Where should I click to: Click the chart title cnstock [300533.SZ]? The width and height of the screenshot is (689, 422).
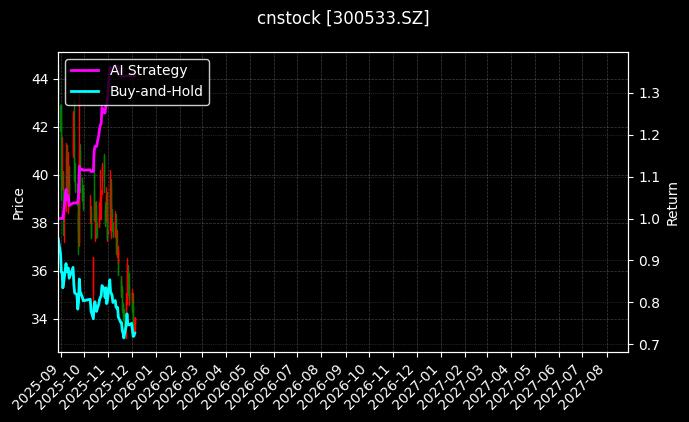[343, 18]
